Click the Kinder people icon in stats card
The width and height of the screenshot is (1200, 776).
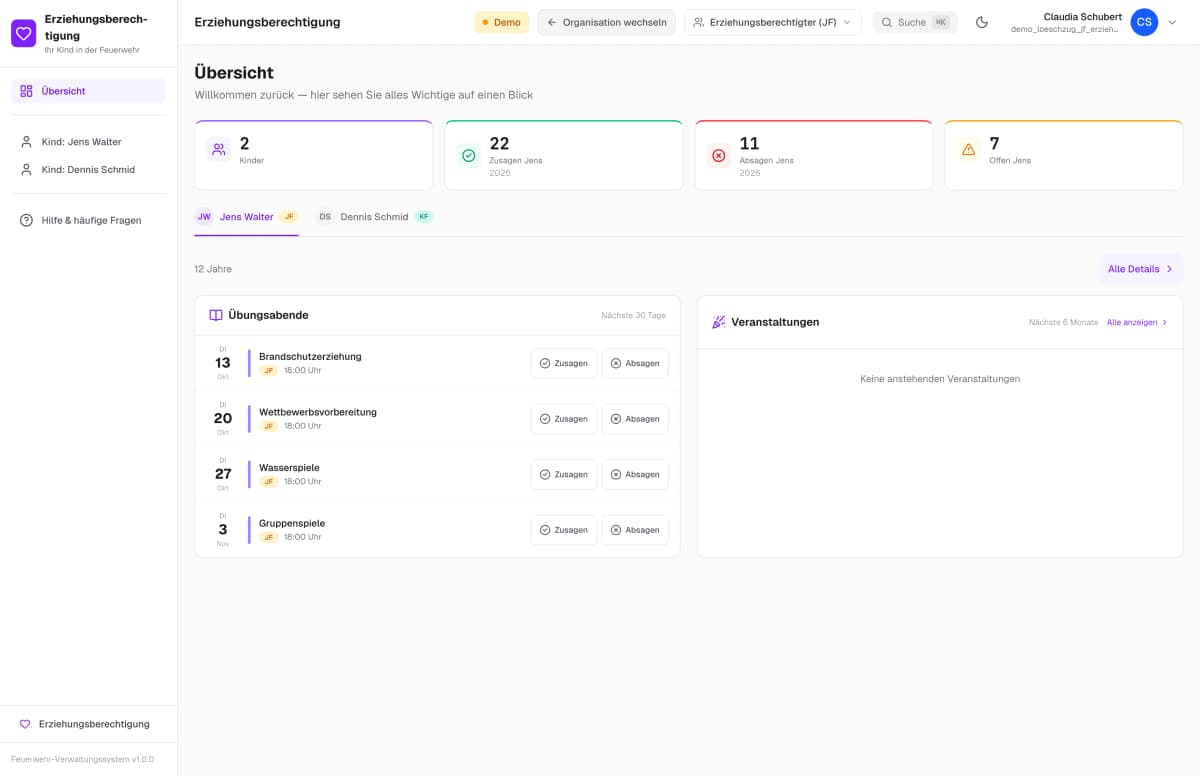[x=219, y=150]
